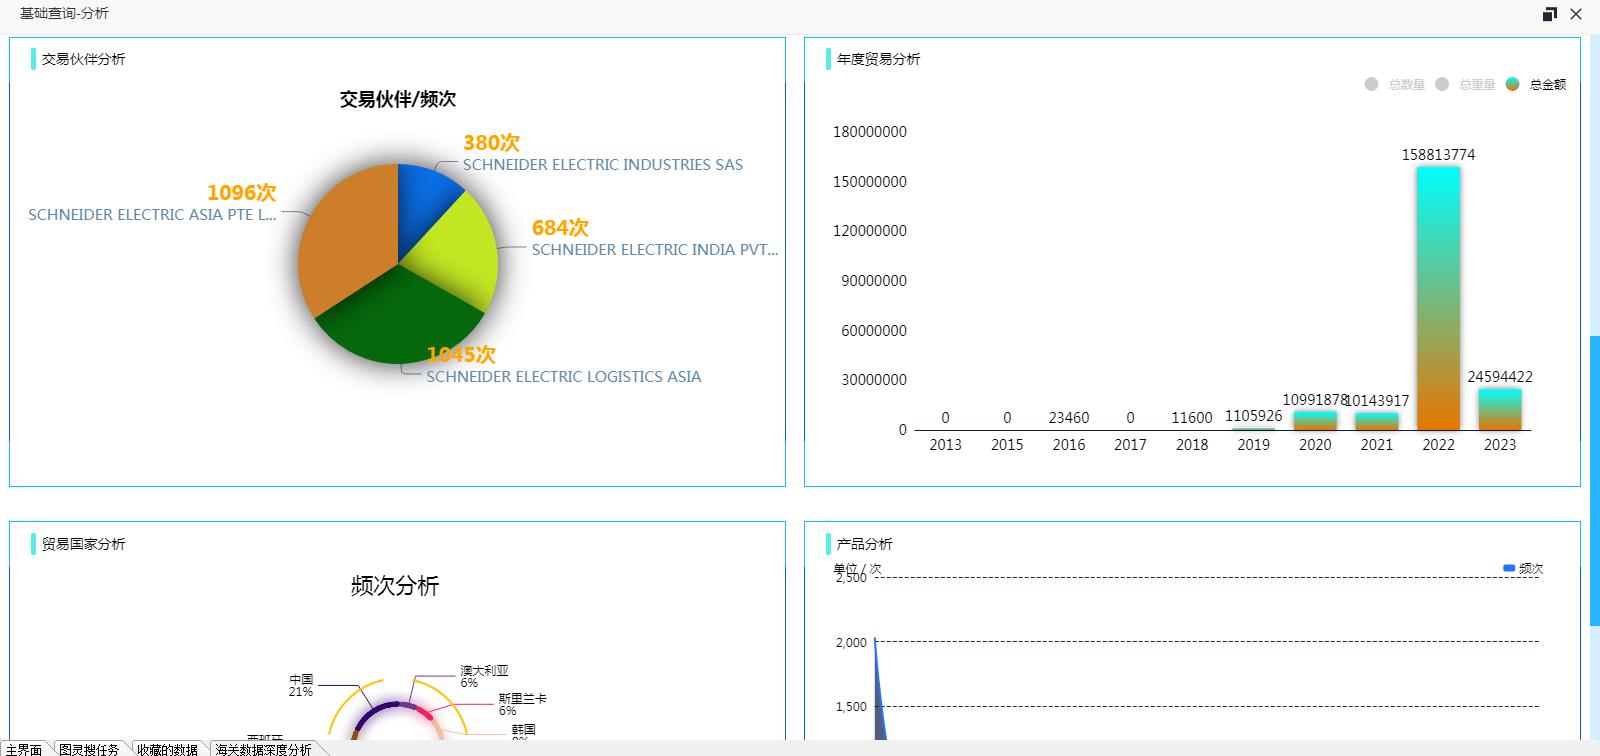Click the 2013 year axis label

point(945,445)
